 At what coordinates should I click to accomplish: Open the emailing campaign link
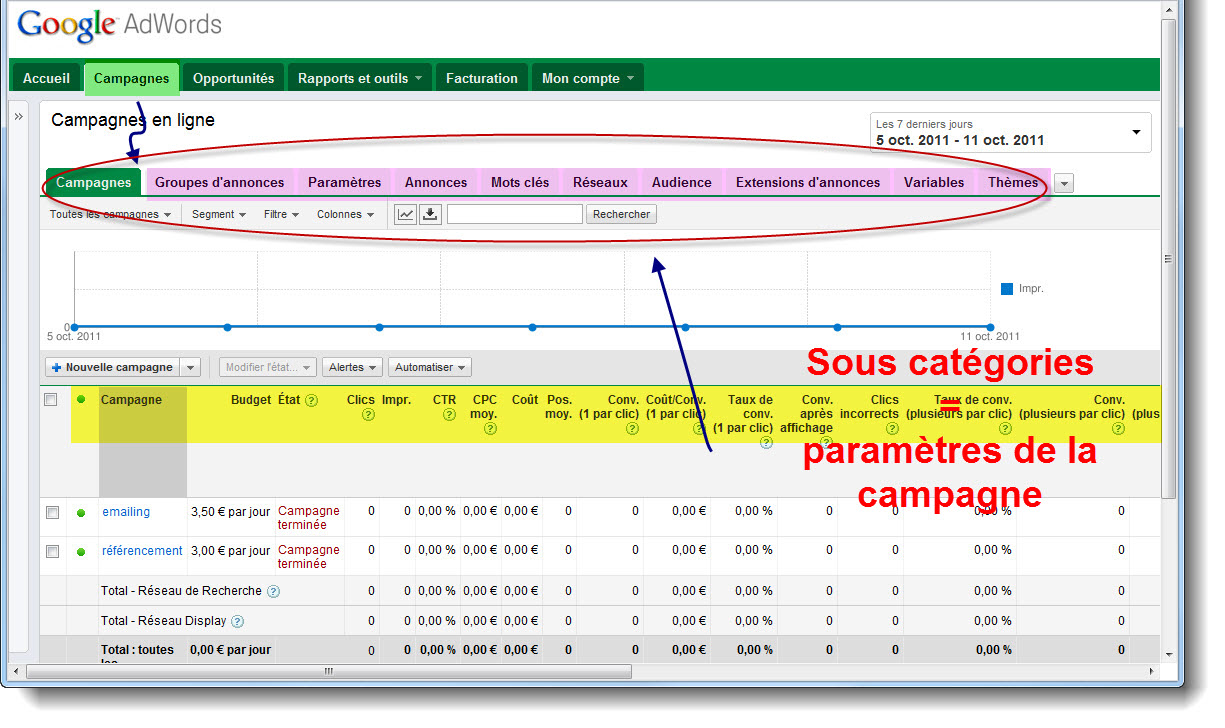[x=126, y=512]
